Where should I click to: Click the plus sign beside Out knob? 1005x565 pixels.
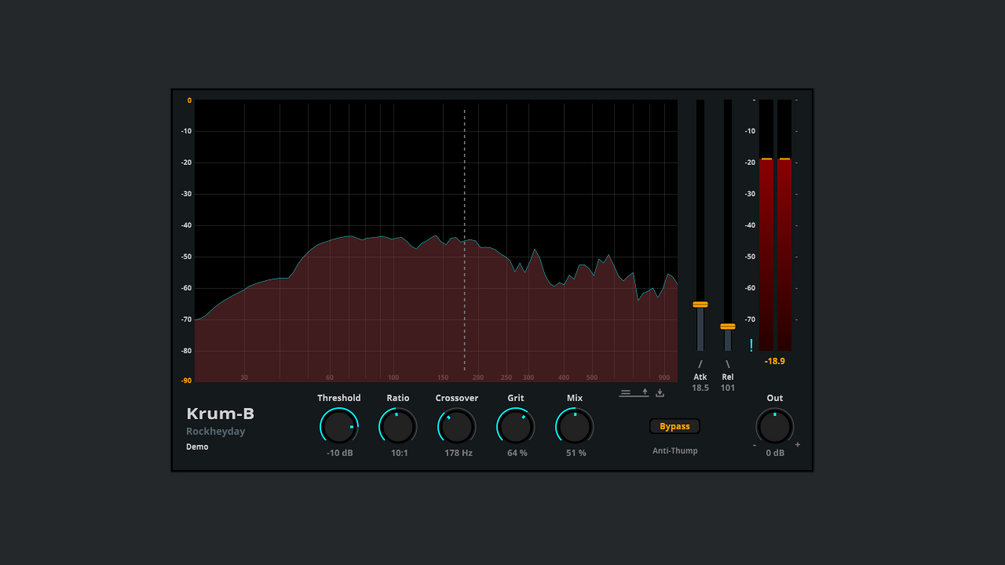(x=797, y=444)
